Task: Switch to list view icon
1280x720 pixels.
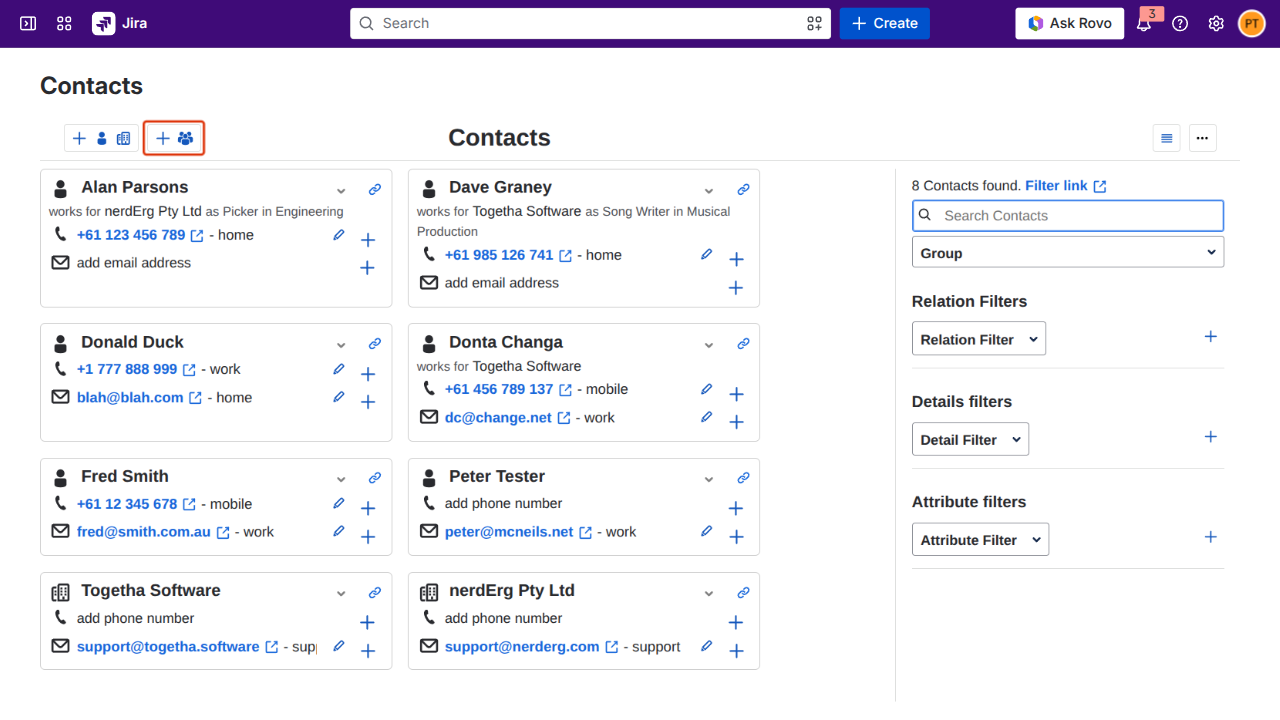Action: 1166,138
